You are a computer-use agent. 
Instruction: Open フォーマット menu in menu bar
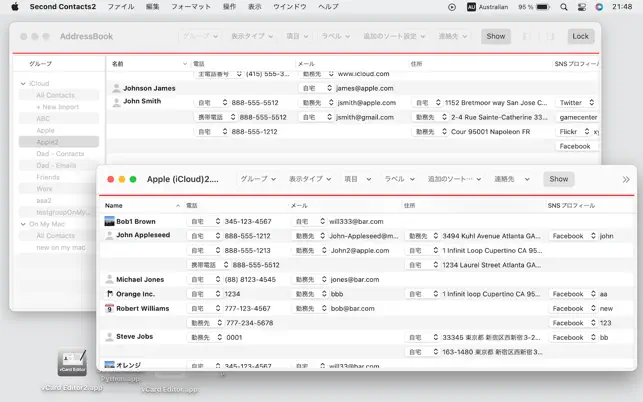point(191,7)
